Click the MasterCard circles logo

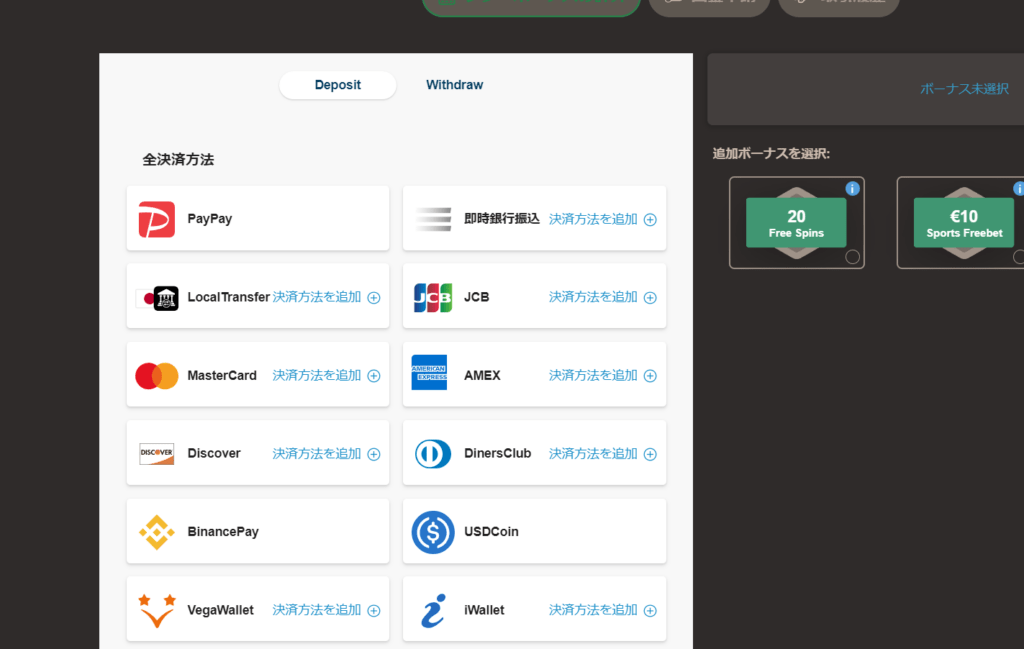pos(157,375)
